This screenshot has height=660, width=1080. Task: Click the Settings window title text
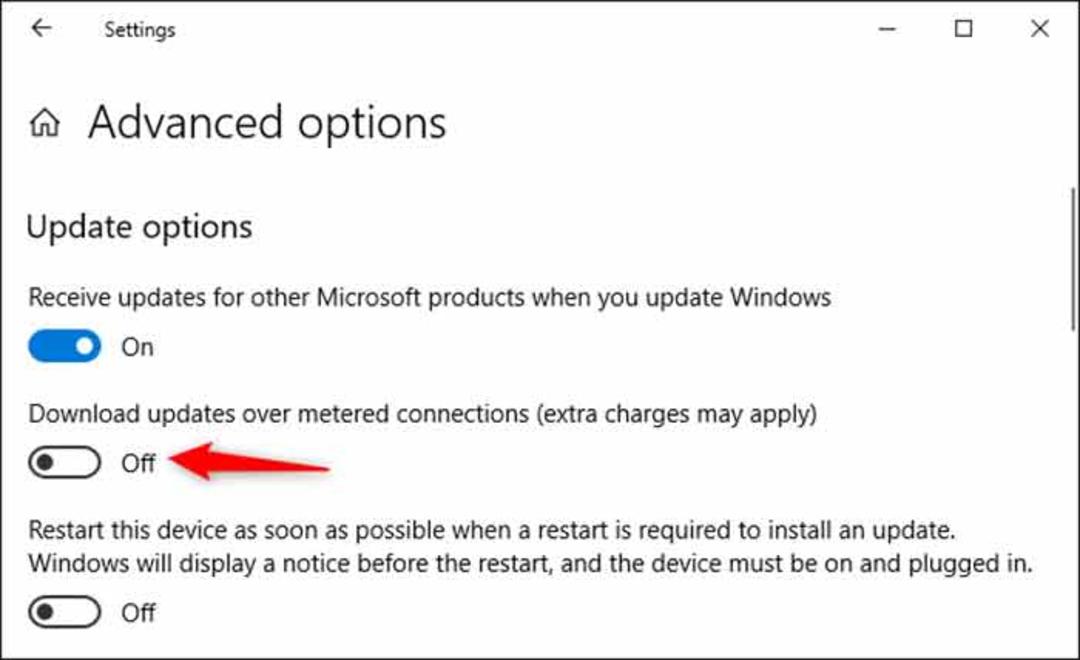(140, 30)
